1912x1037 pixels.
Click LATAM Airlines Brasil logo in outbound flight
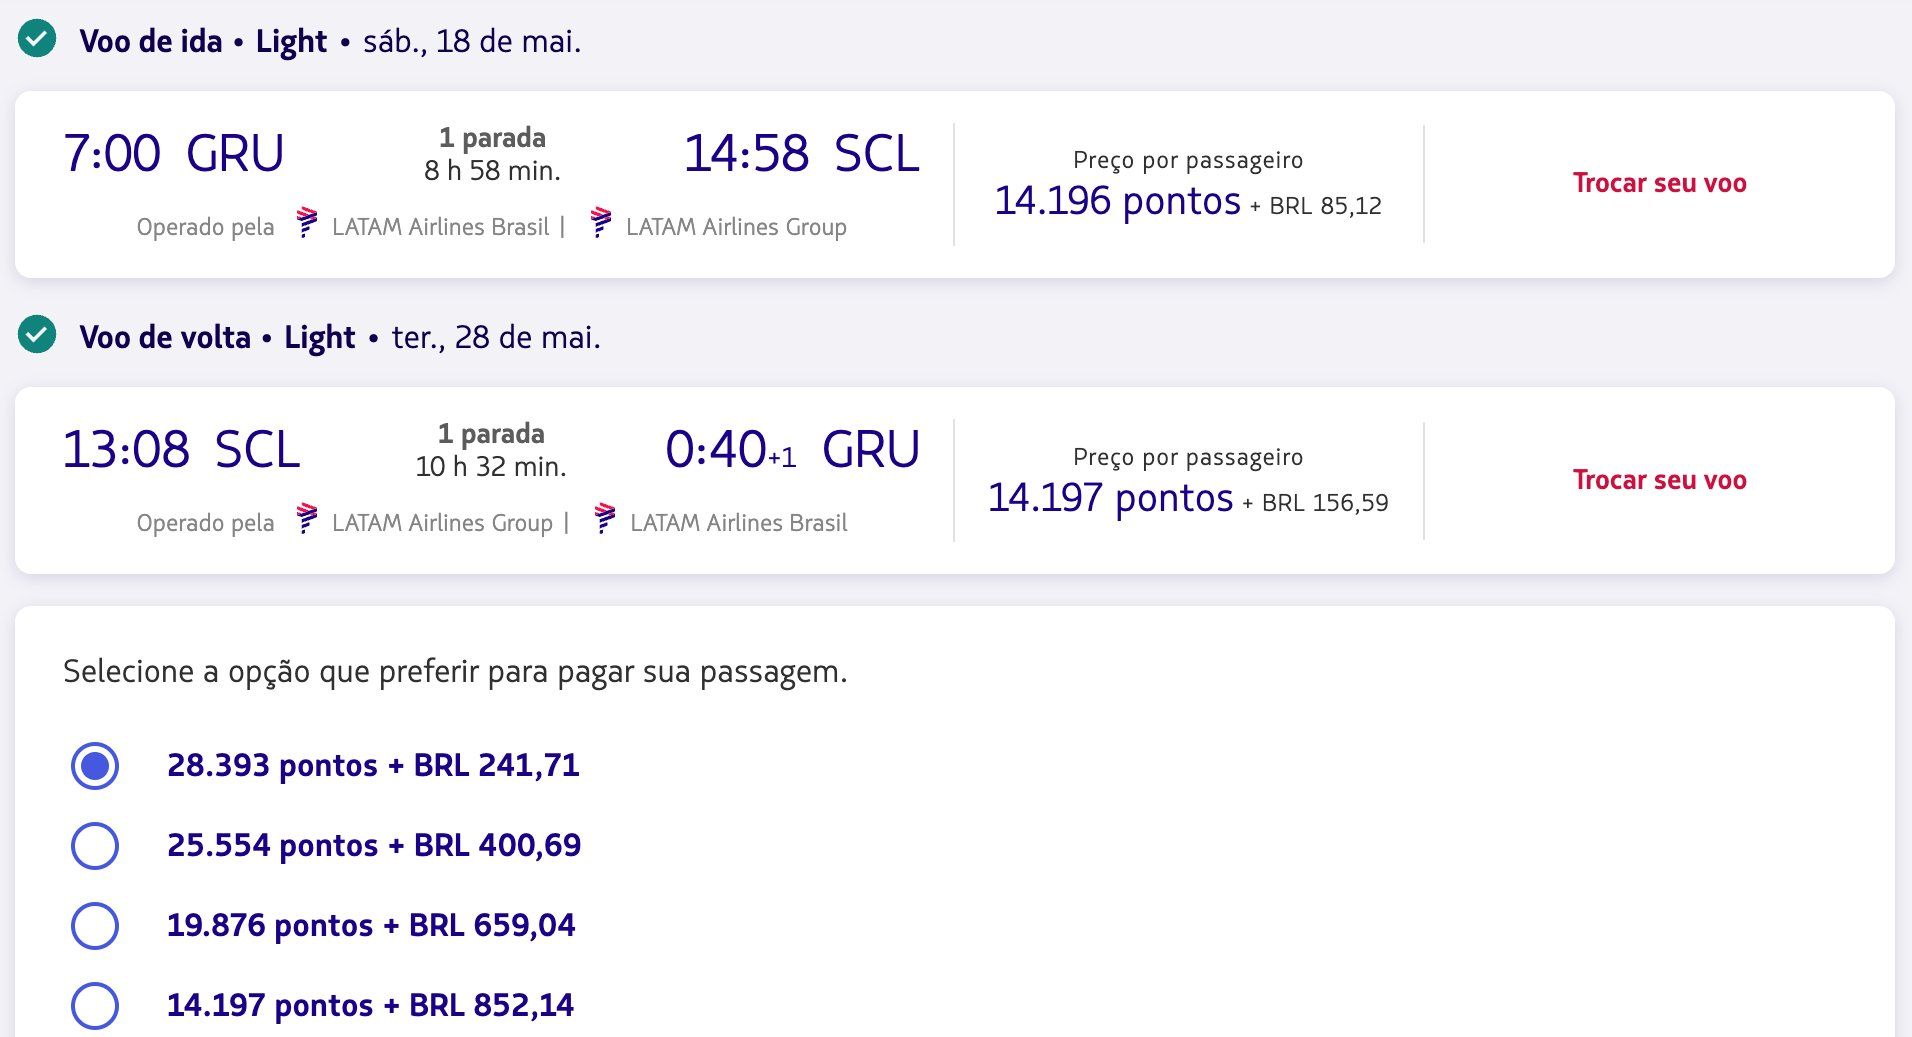(x=307, y=222)
